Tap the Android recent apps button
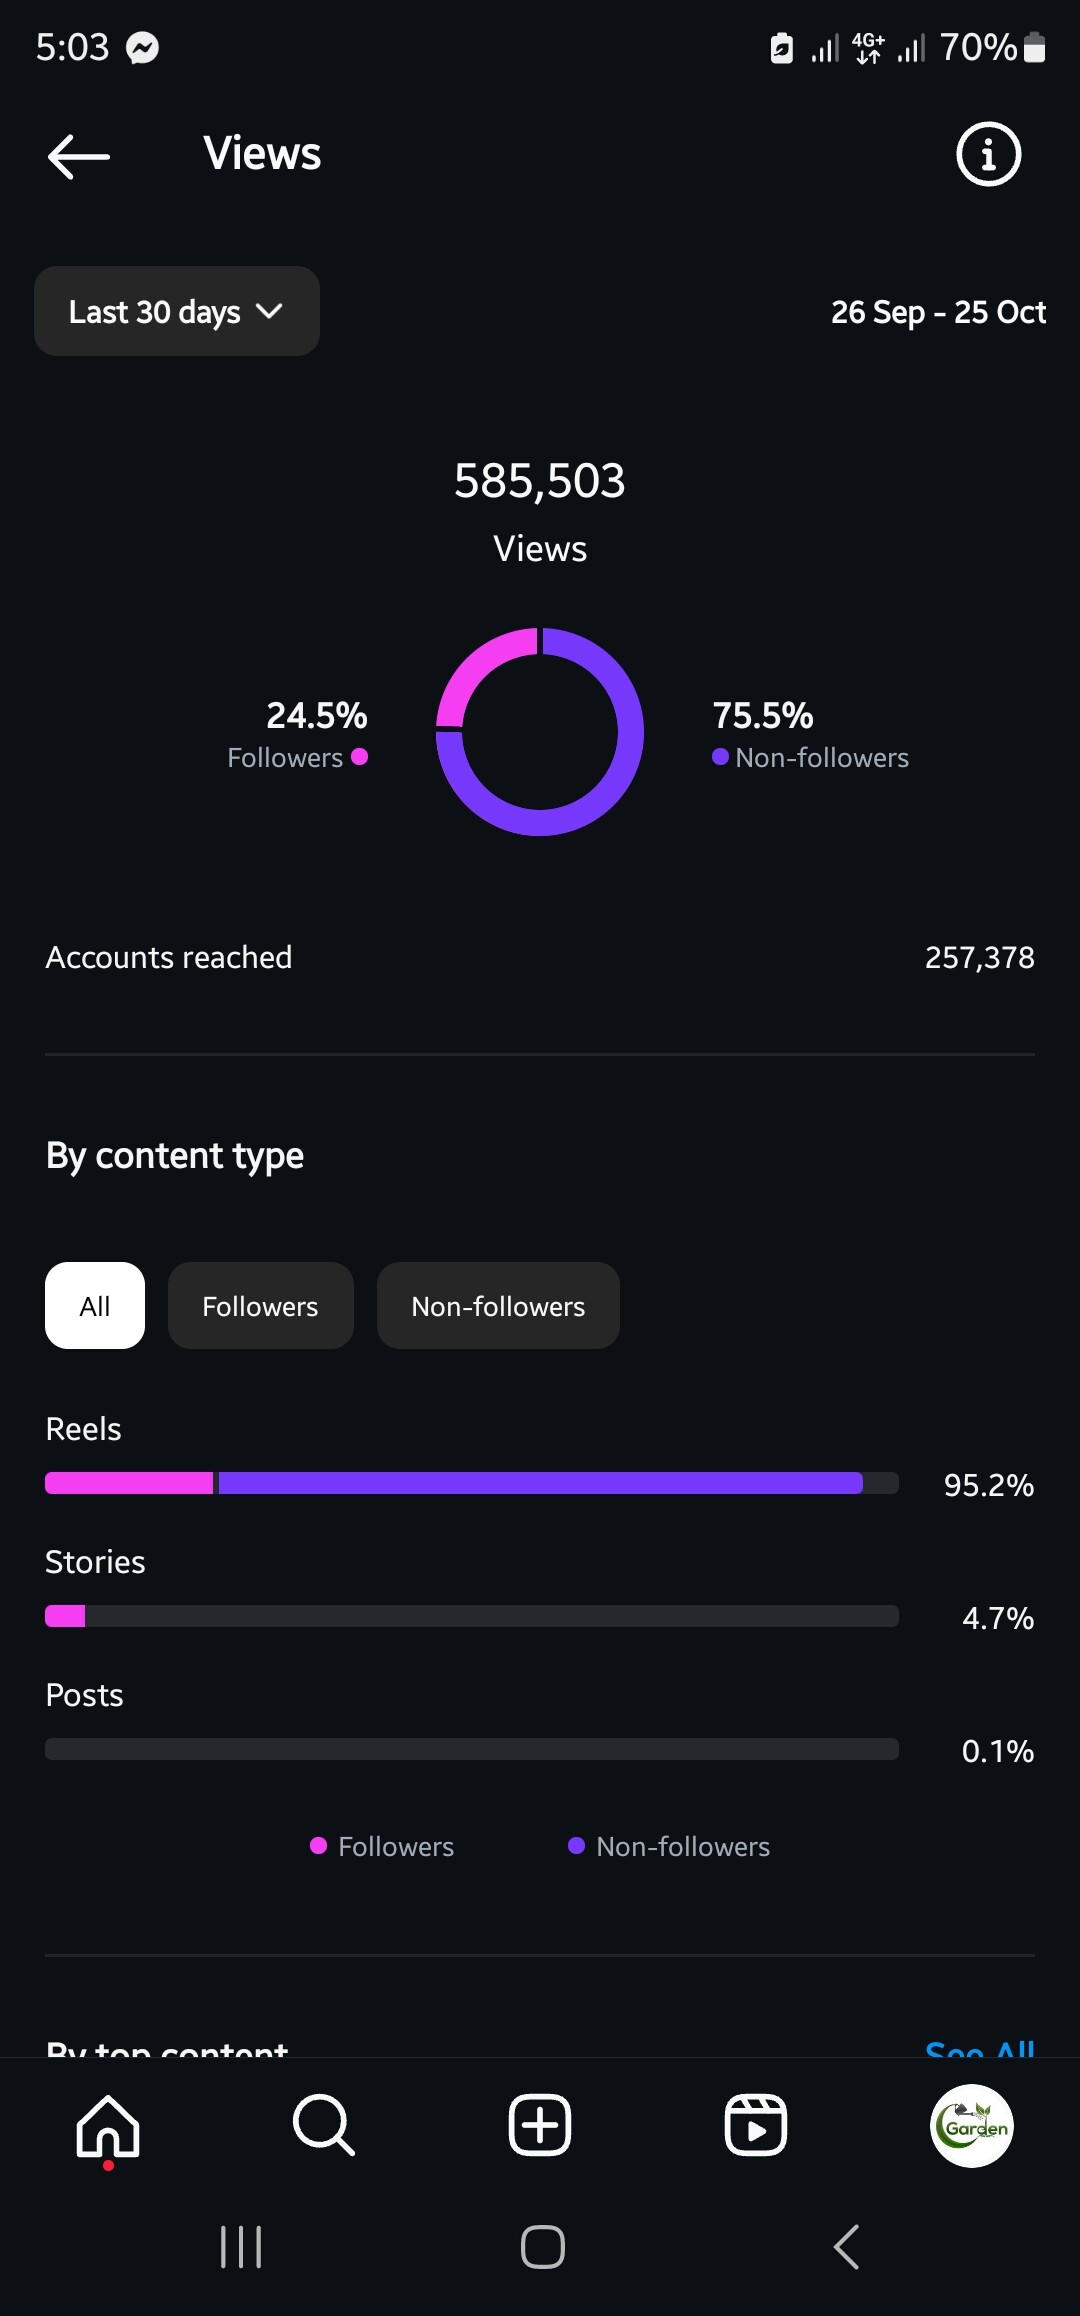The height and width of the screenshot is (2316, 1080). tap(241, 2247)
